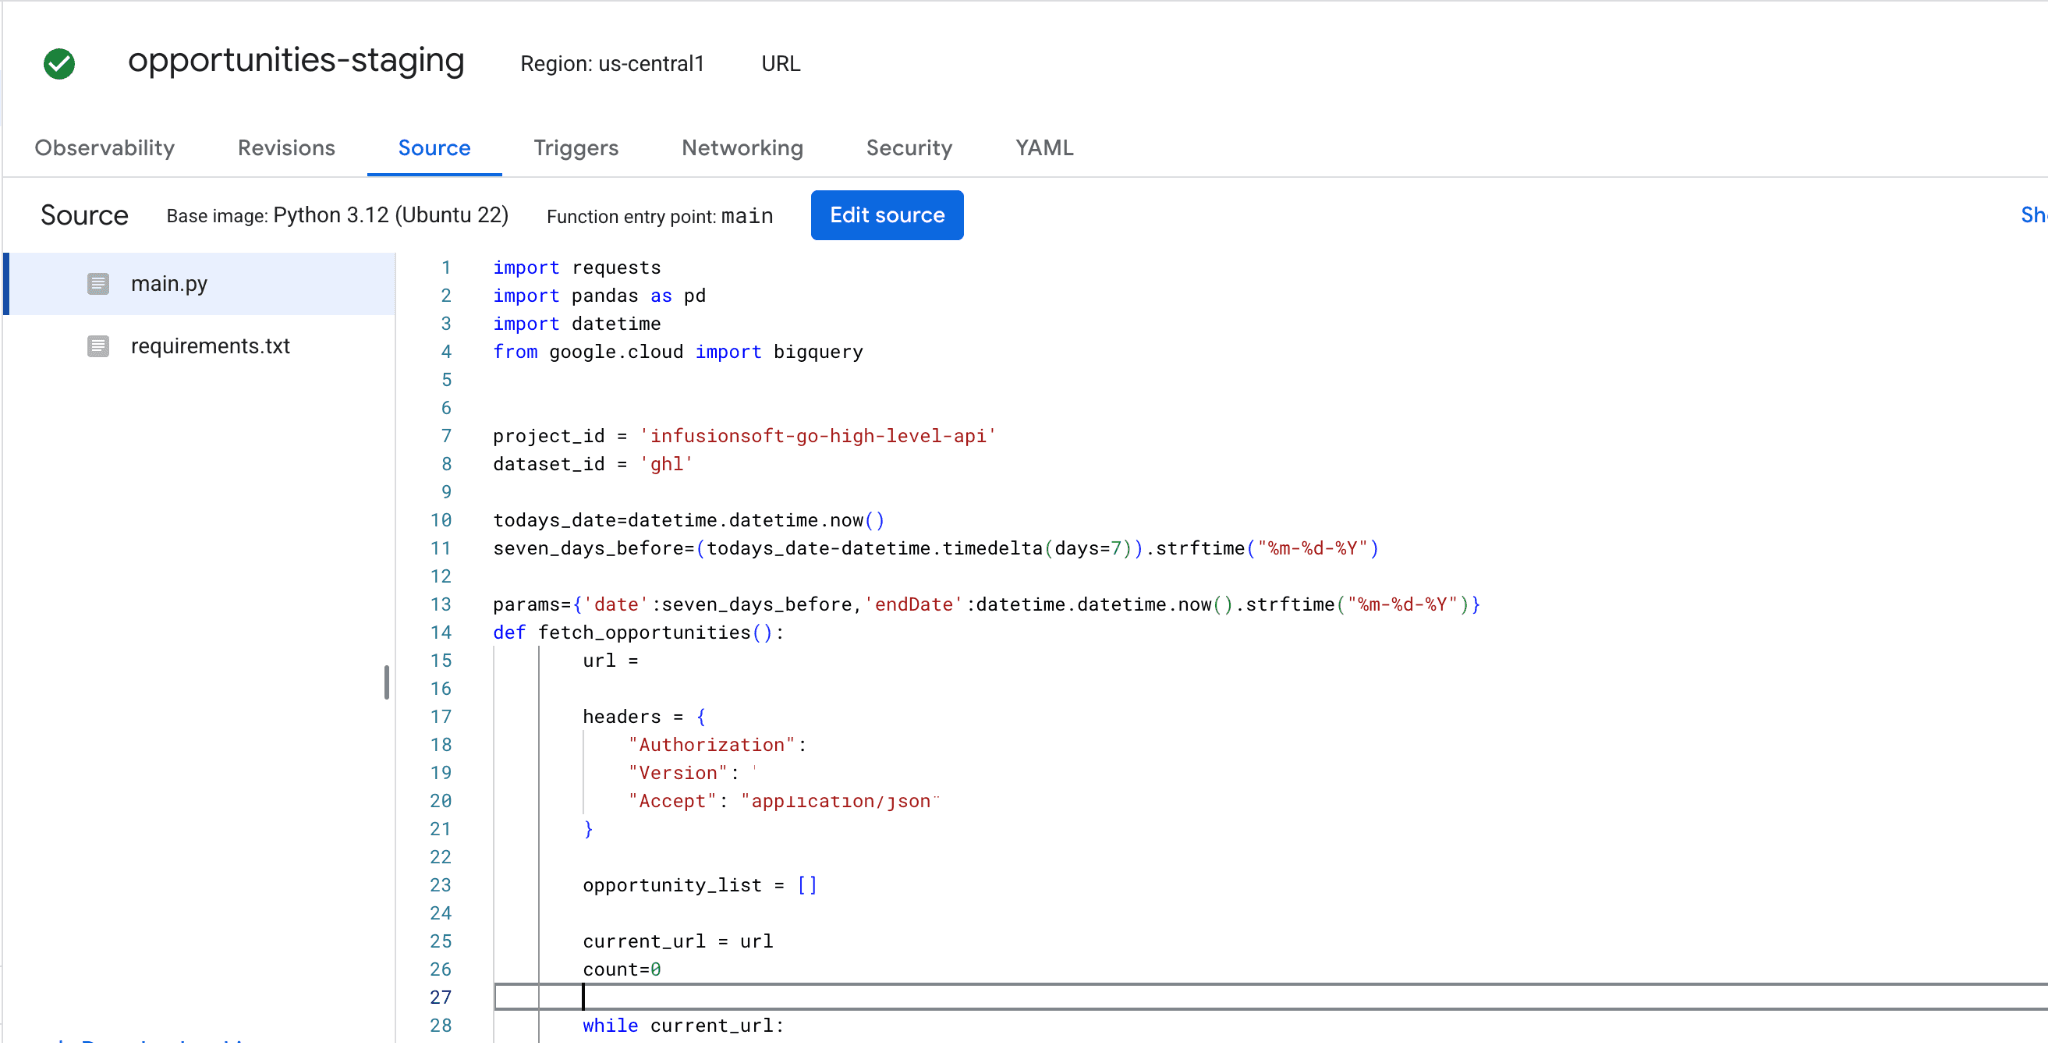Open the Security tab
This screenshot has width=2048, height=1043.
(908, 147)
